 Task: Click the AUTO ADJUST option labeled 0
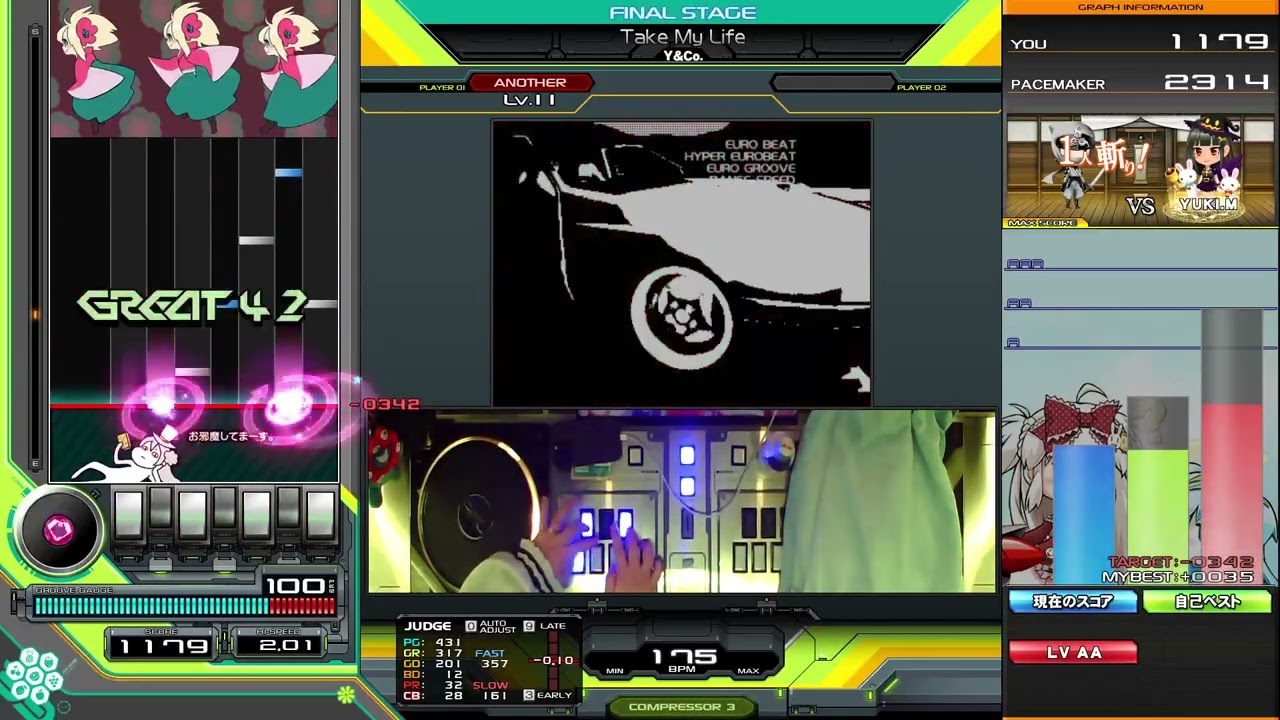(x=491, y=627)
